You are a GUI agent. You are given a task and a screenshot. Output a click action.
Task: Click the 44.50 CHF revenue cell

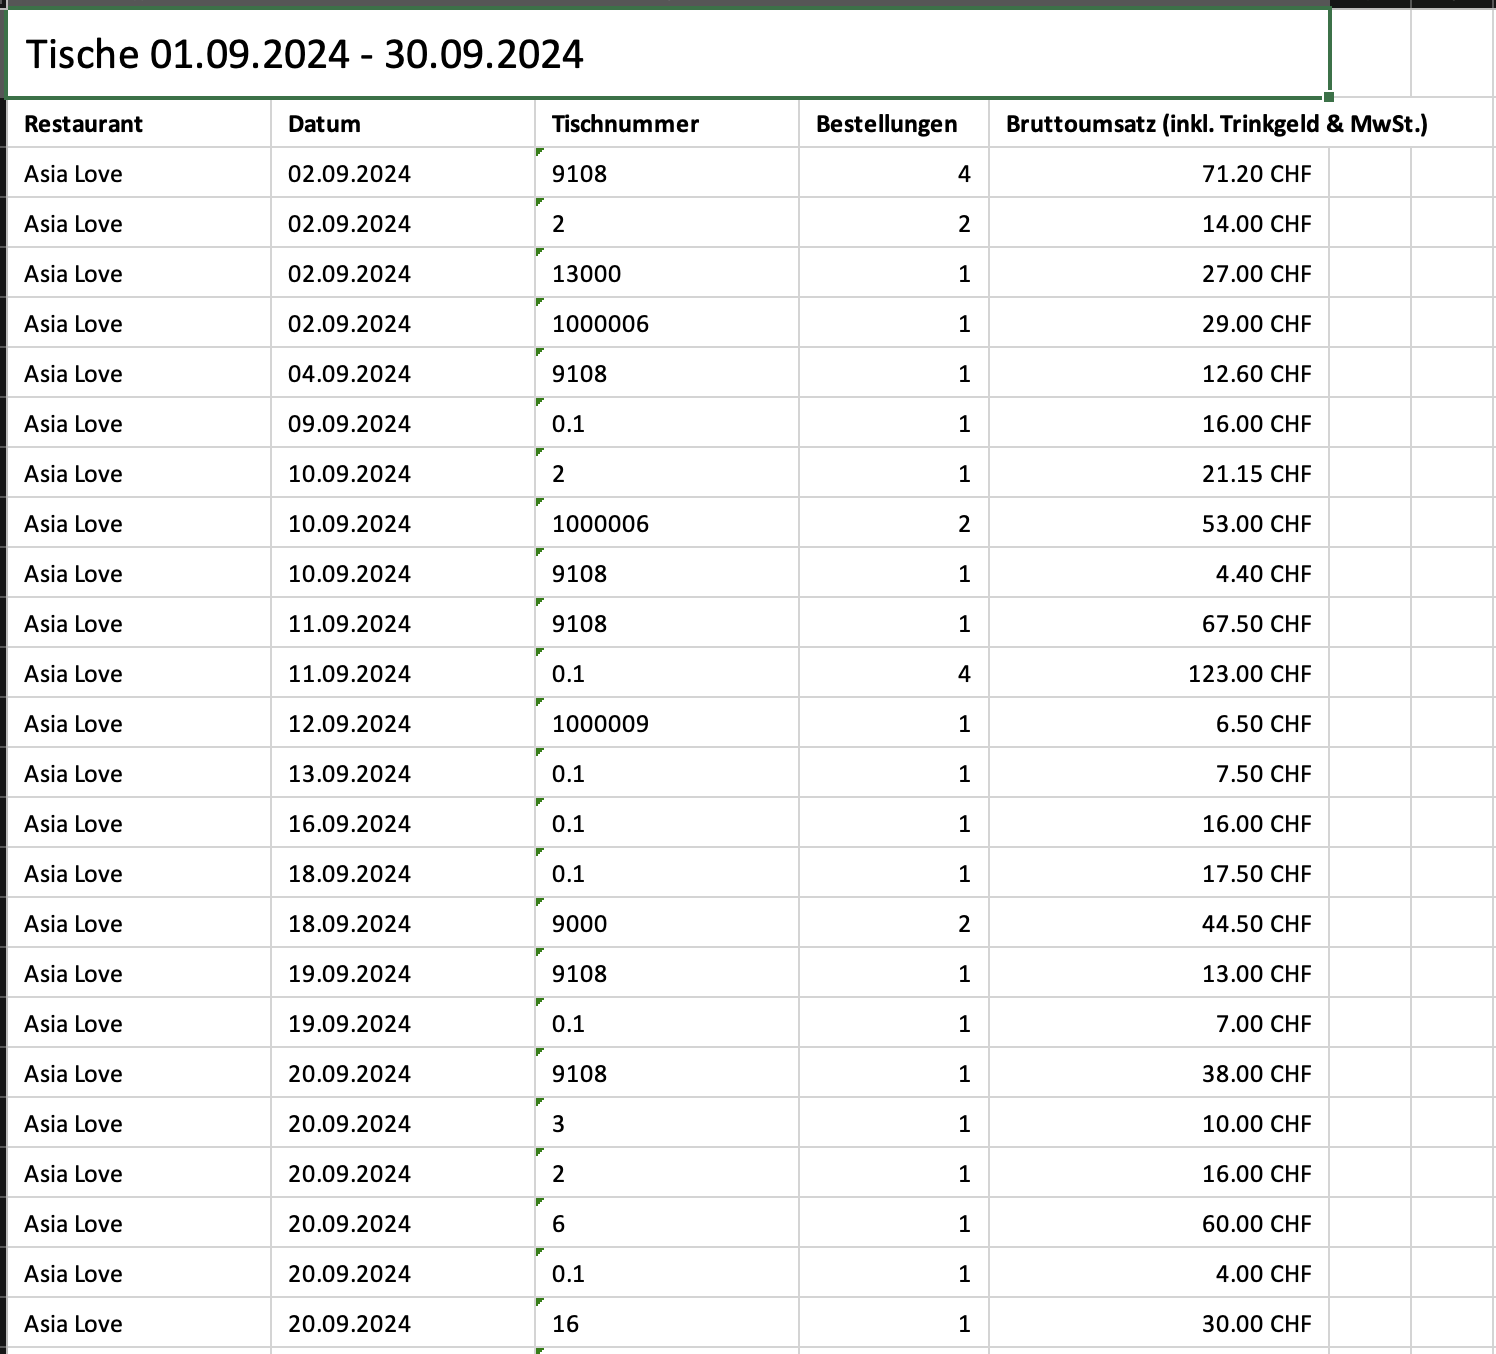pos(1159,923)
